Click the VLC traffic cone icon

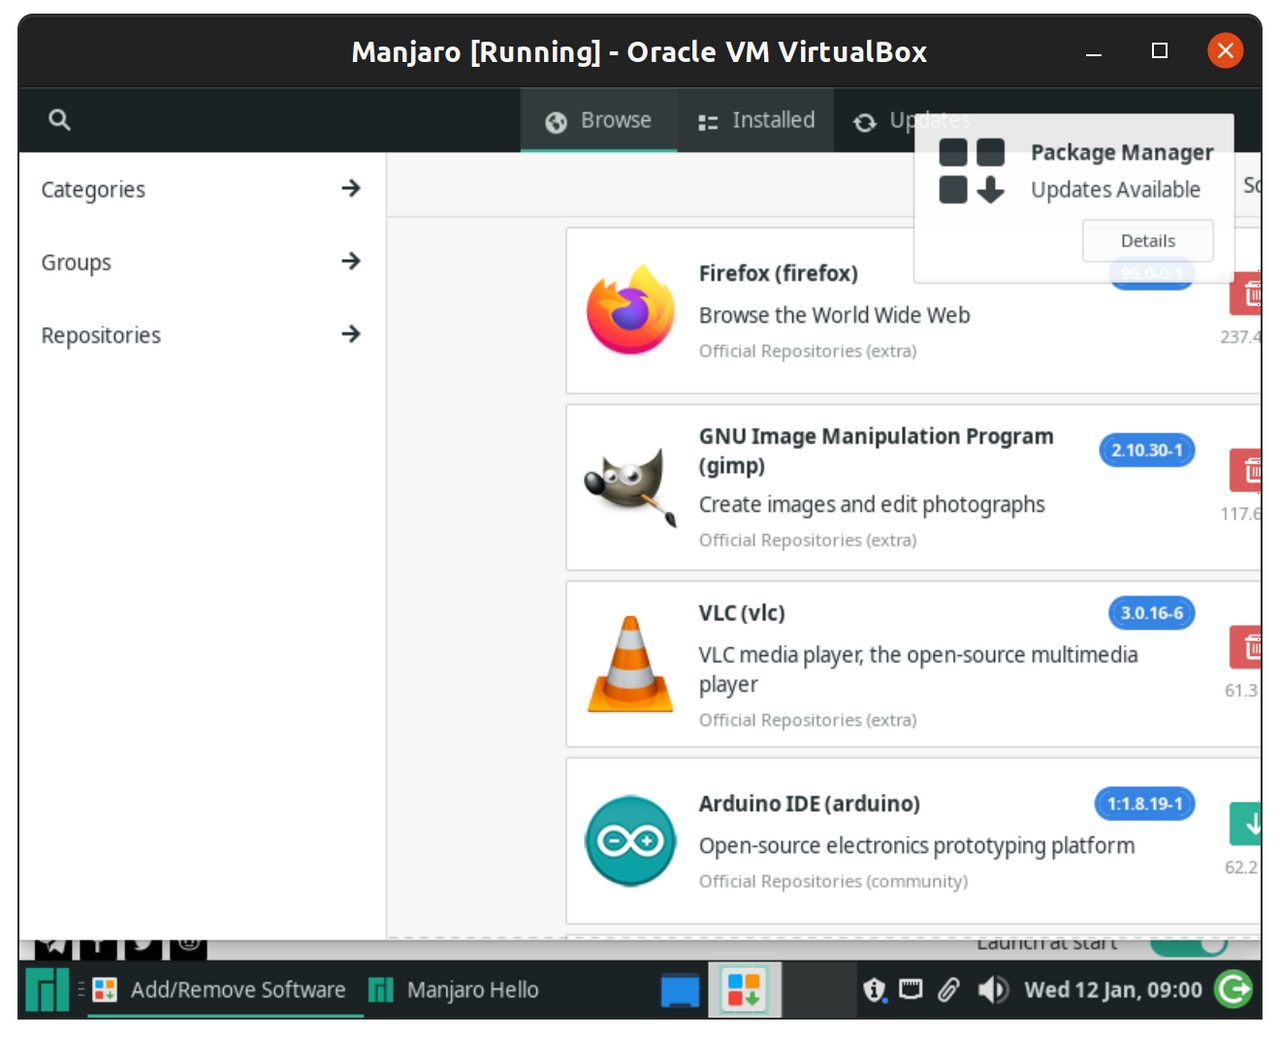click(630, 664)
